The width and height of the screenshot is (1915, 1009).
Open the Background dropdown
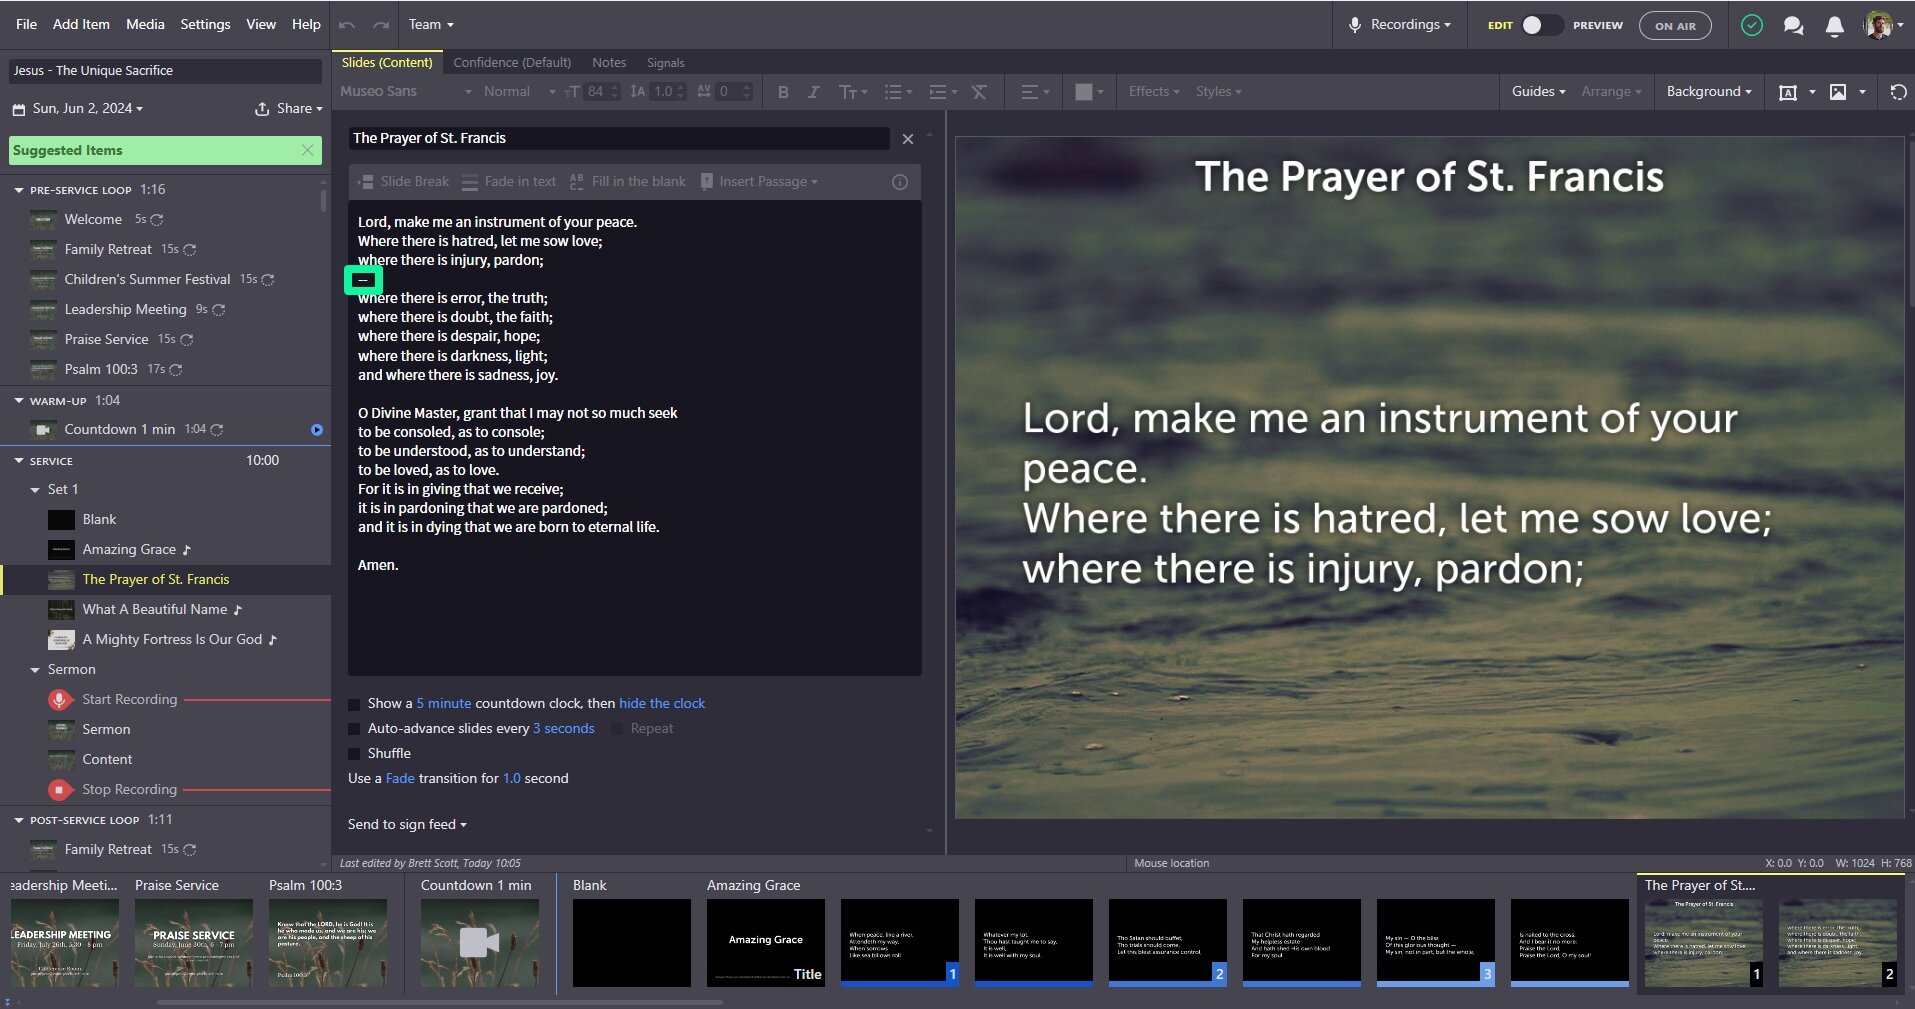point(1709,92)
